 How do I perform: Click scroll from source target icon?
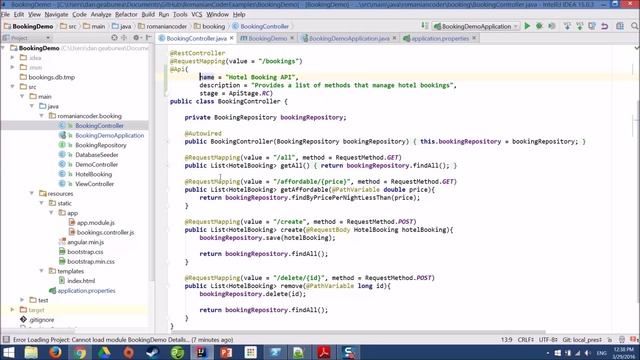pos(114,38)
